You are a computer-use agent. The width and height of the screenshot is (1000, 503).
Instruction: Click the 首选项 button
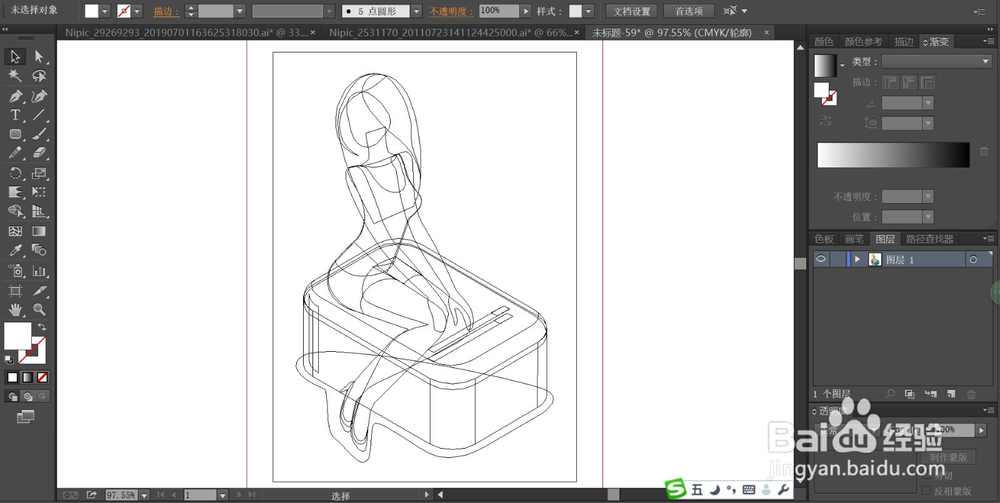point(689,11)
